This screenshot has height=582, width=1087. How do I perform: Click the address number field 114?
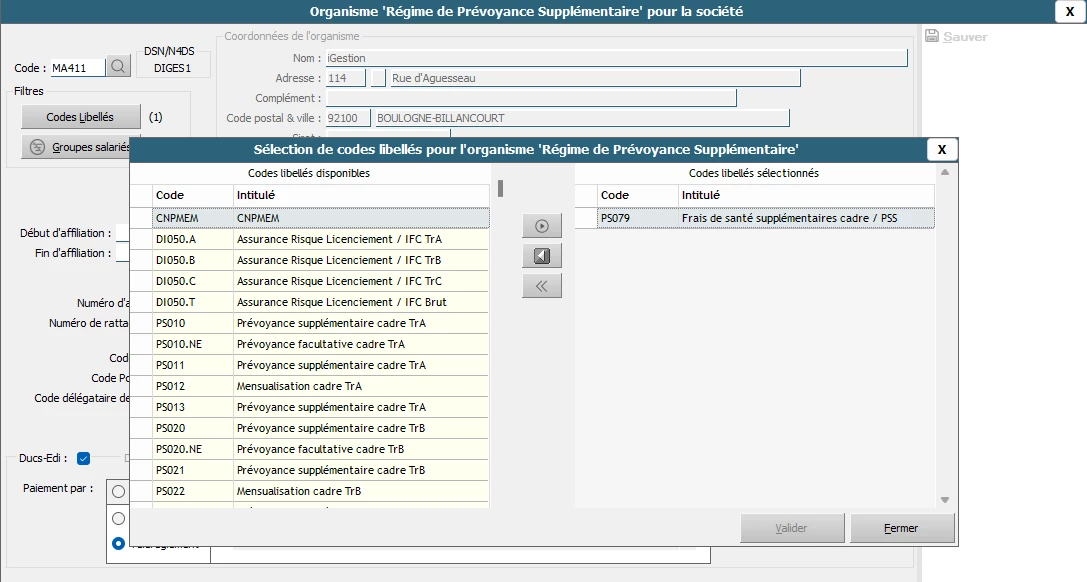345,78
